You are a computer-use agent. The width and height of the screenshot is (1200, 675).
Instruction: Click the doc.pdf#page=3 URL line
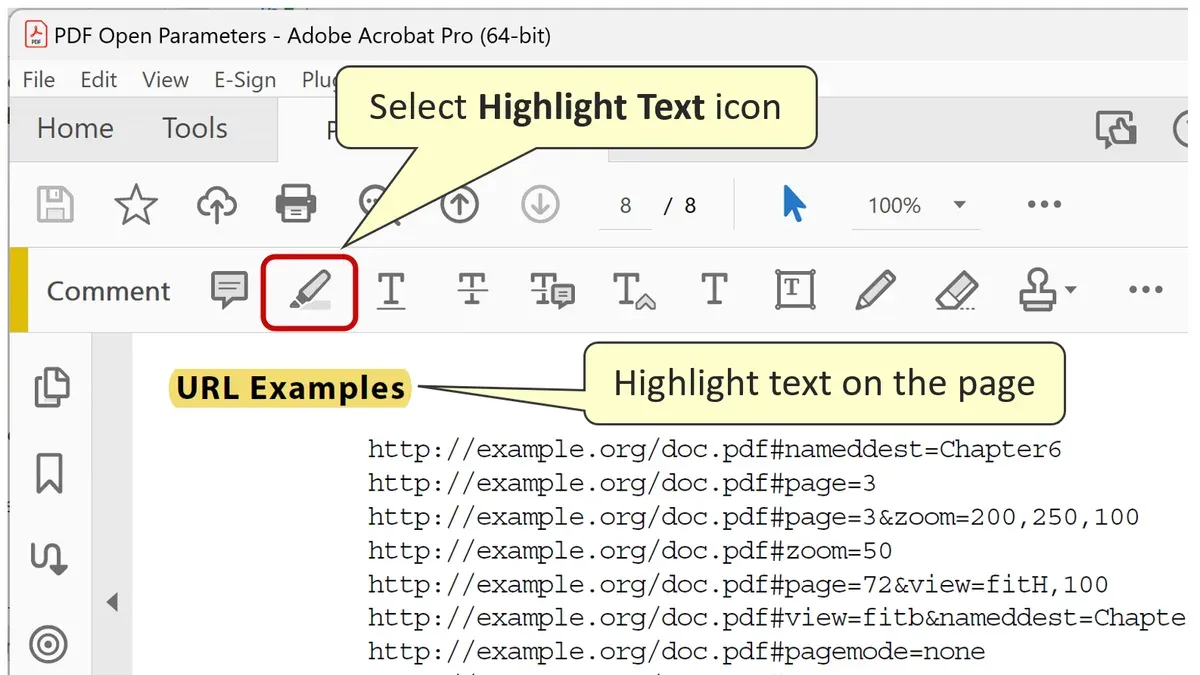[x=622, y=483]
